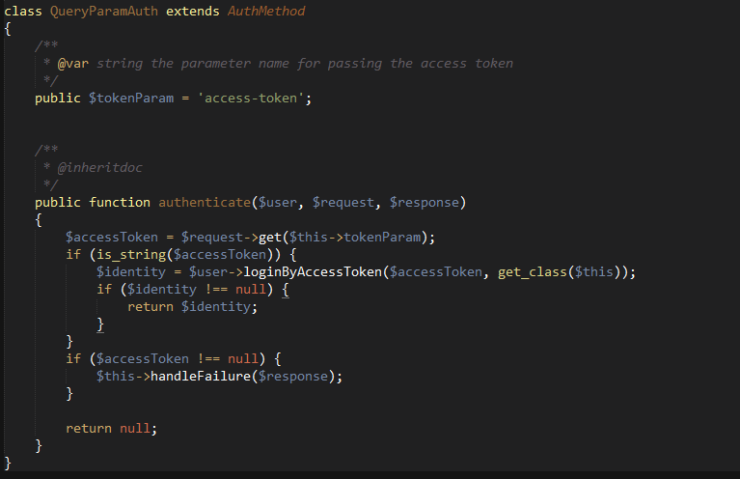This screenshot has width=740, height=479.
Task: Click the 'class' keyword on the first line
Action: [x=23, y=11]
